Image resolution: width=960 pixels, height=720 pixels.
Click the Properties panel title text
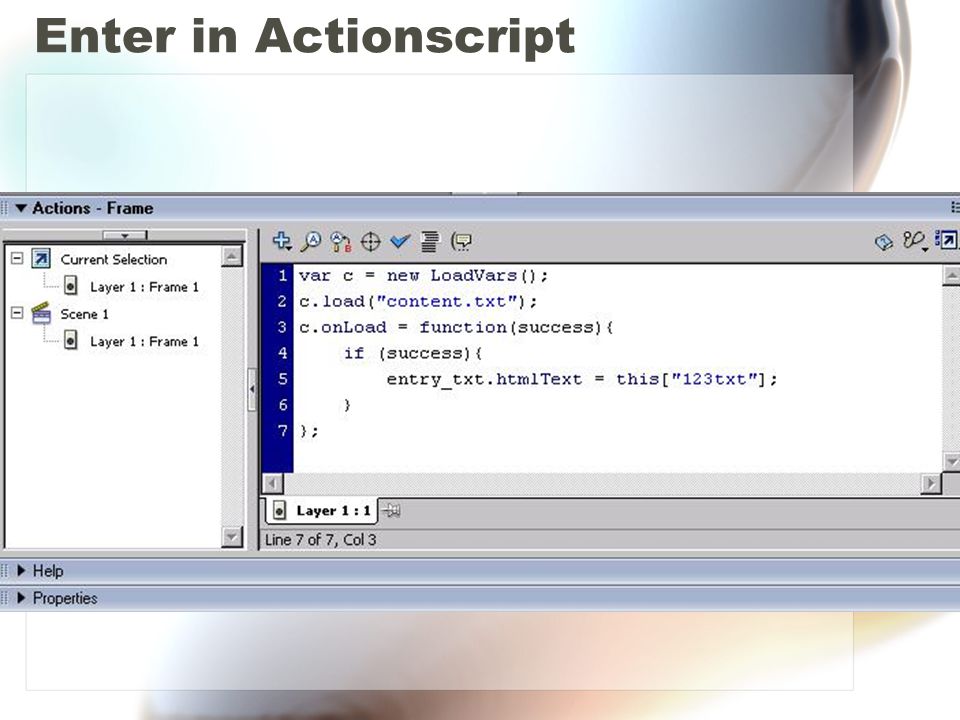pos(65,598)
